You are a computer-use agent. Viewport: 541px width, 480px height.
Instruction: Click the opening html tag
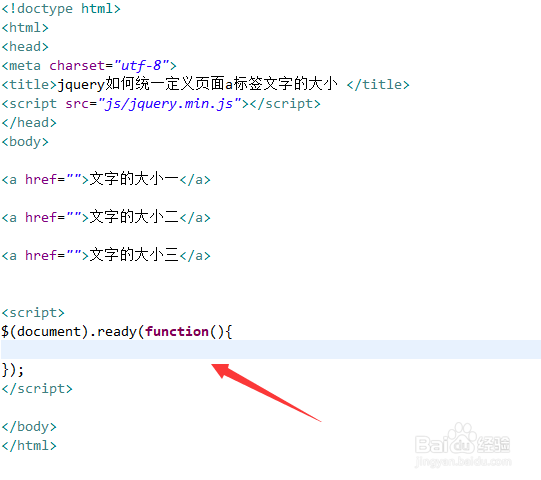[x=25, y=28]
